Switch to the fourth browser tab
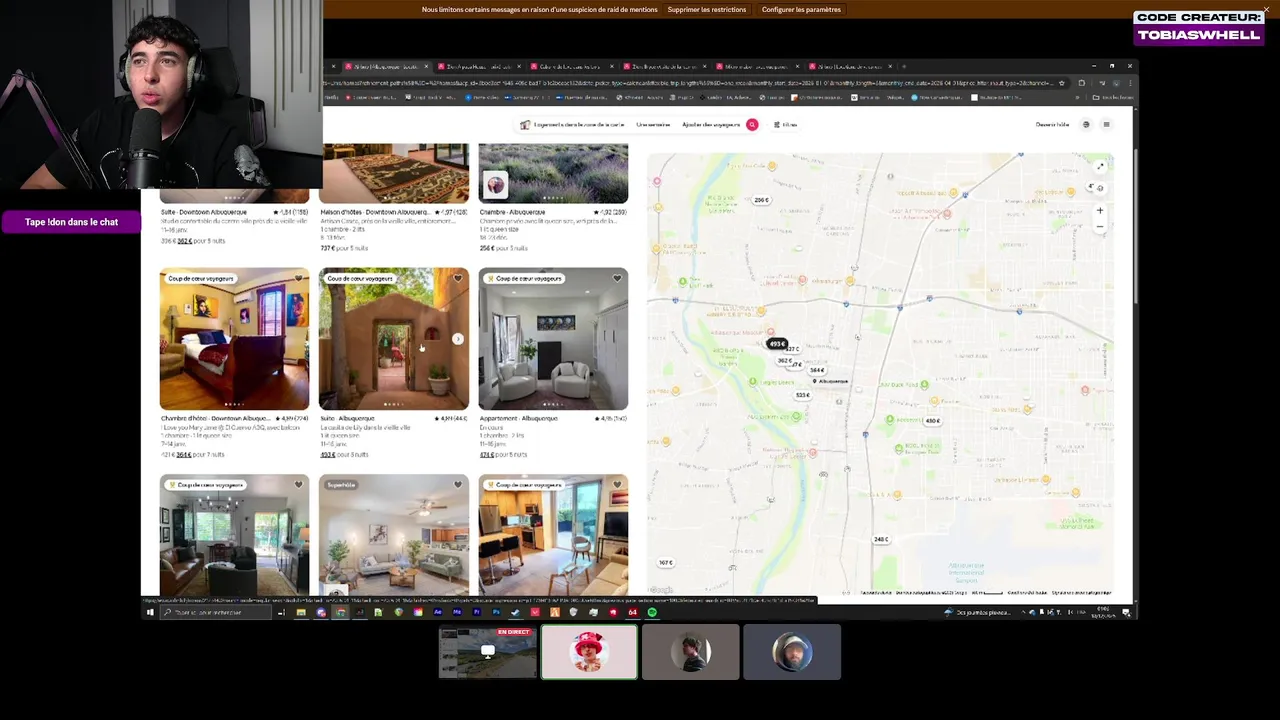 [664, 67]
